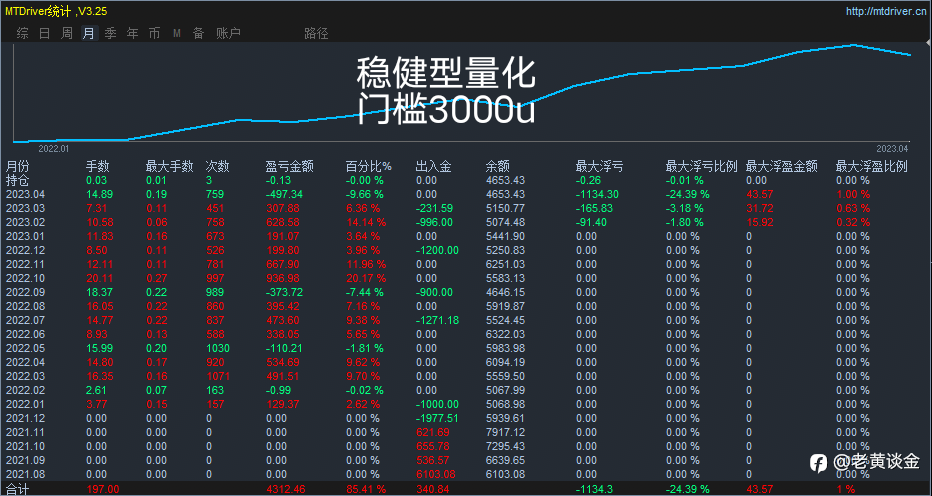932x496 pixels.
Task: Switch to the 日 daily tab
Action: (x=45, y=33)
